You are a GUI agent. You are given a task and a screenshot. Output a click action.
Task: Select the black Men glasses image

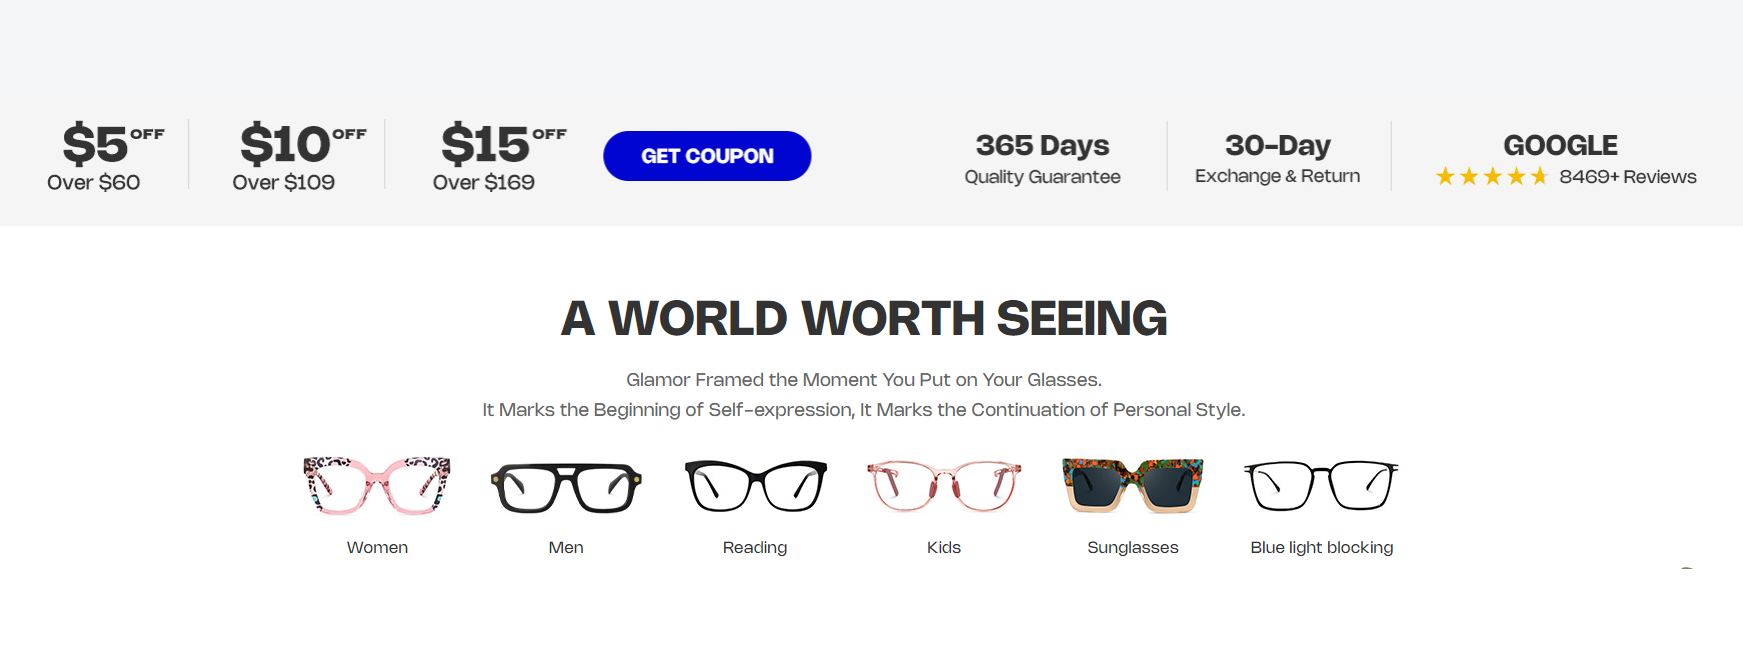click(x=566, y=487)
